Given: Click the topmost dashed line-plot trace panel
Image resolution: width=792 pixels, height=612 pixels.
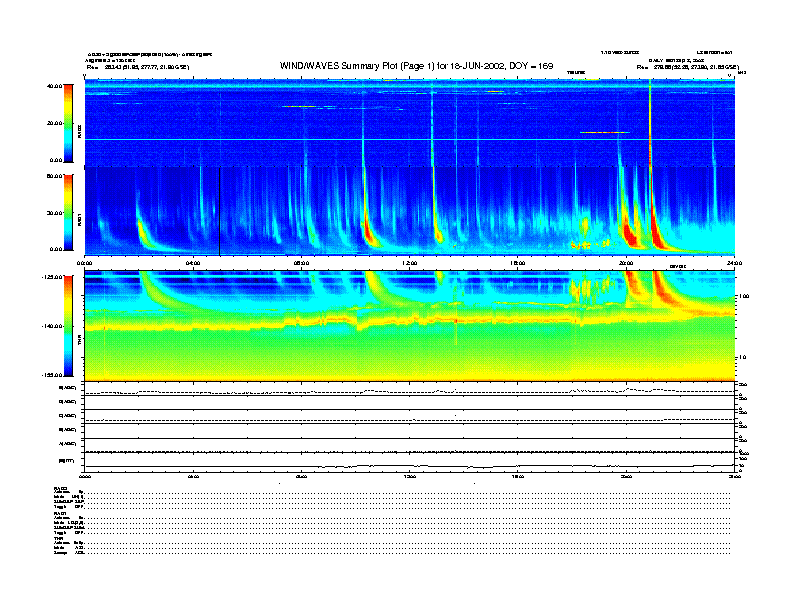Looking at the screenshot, I should click(x=409, y=389).
